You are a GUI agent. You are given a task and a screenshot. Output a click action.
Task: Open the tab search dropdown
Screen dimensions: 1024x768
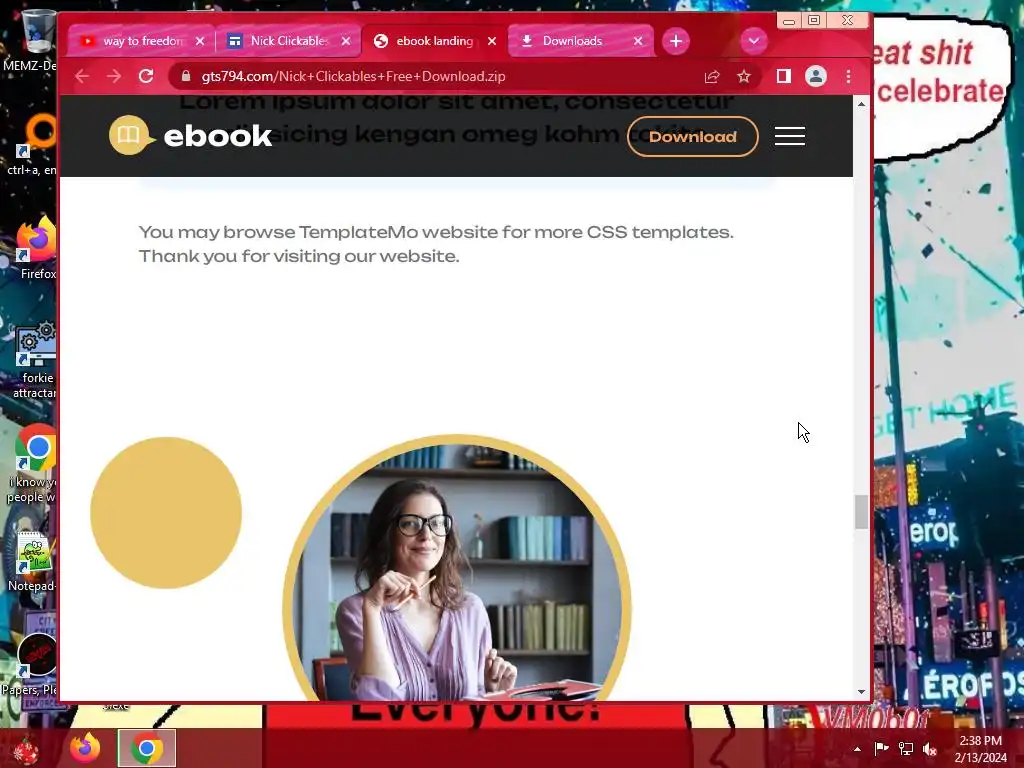pyautogui.click(x=754, y=41)
